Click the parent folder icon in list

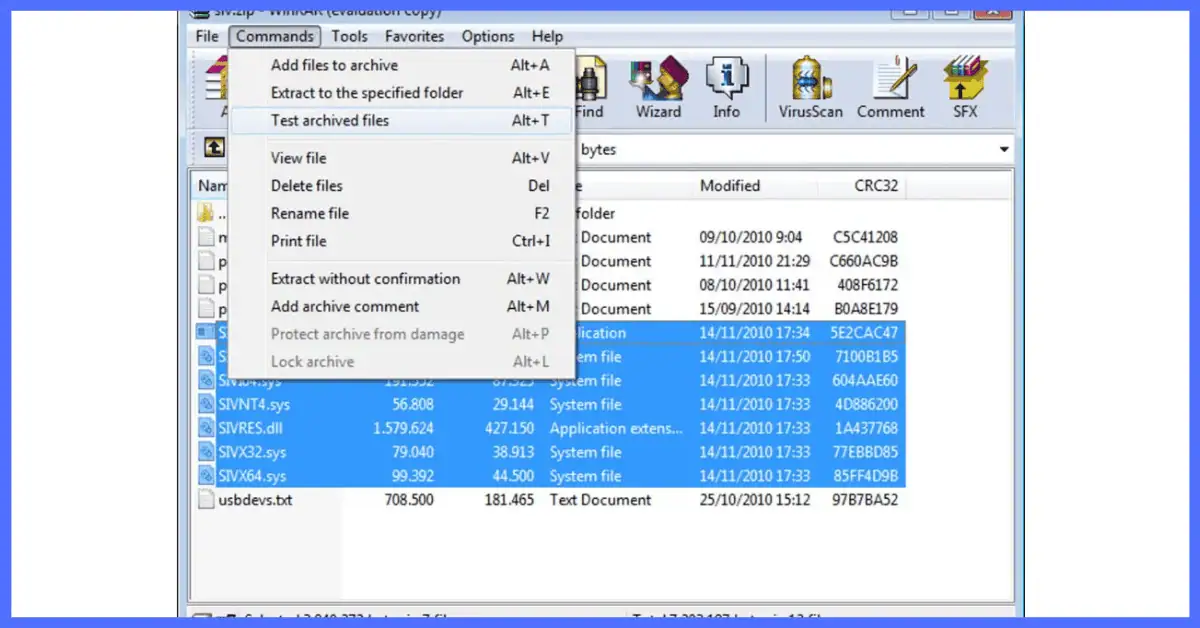click(206, 213)
